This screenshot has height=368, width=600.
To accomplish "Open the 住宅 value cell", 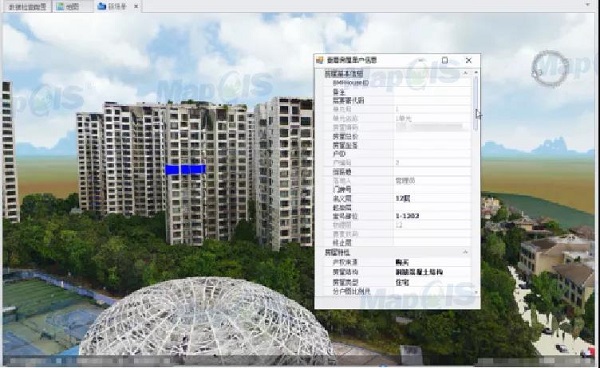I will coord(432,282).
